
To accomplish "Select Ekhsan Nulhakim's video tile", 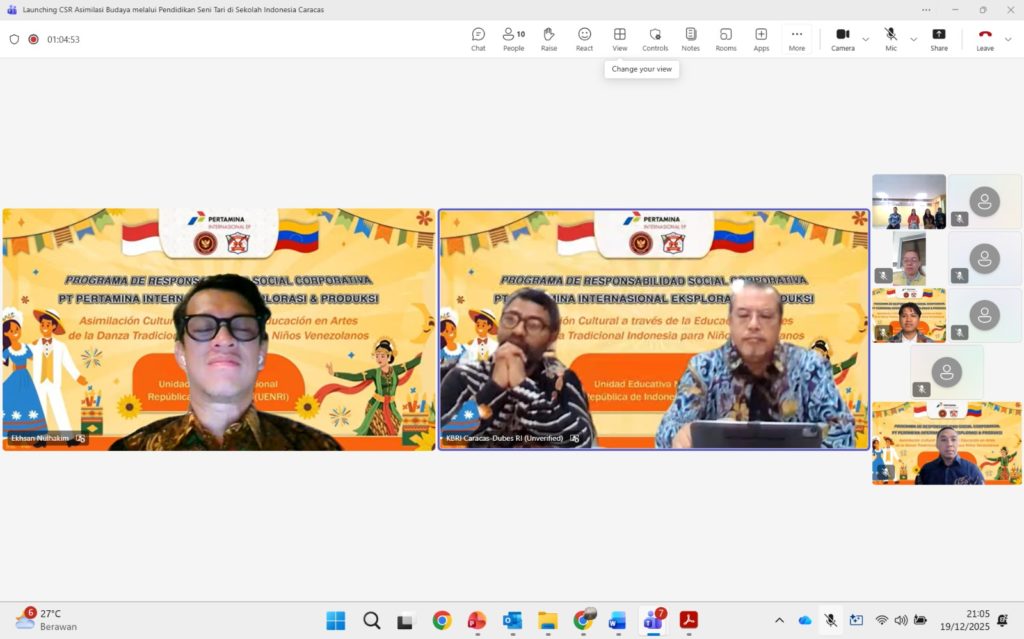I will click(219, 329).
